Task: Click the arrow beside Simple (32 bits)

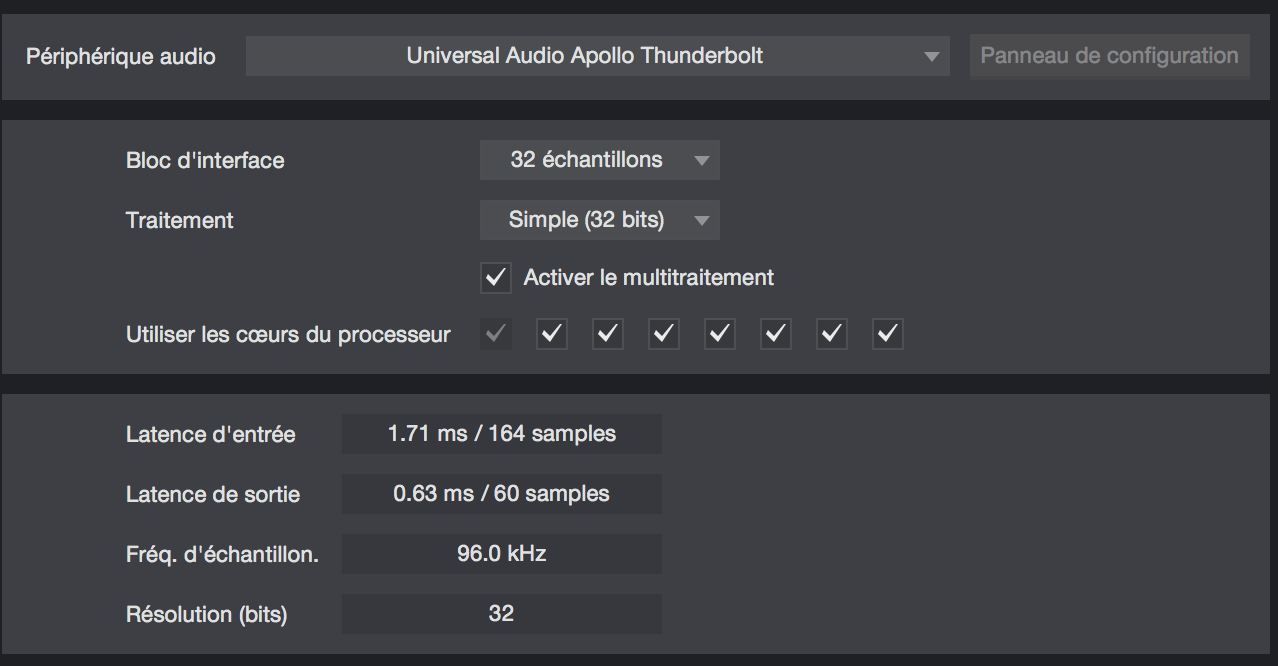Action: pyautogui.click(x=701, y=221)
